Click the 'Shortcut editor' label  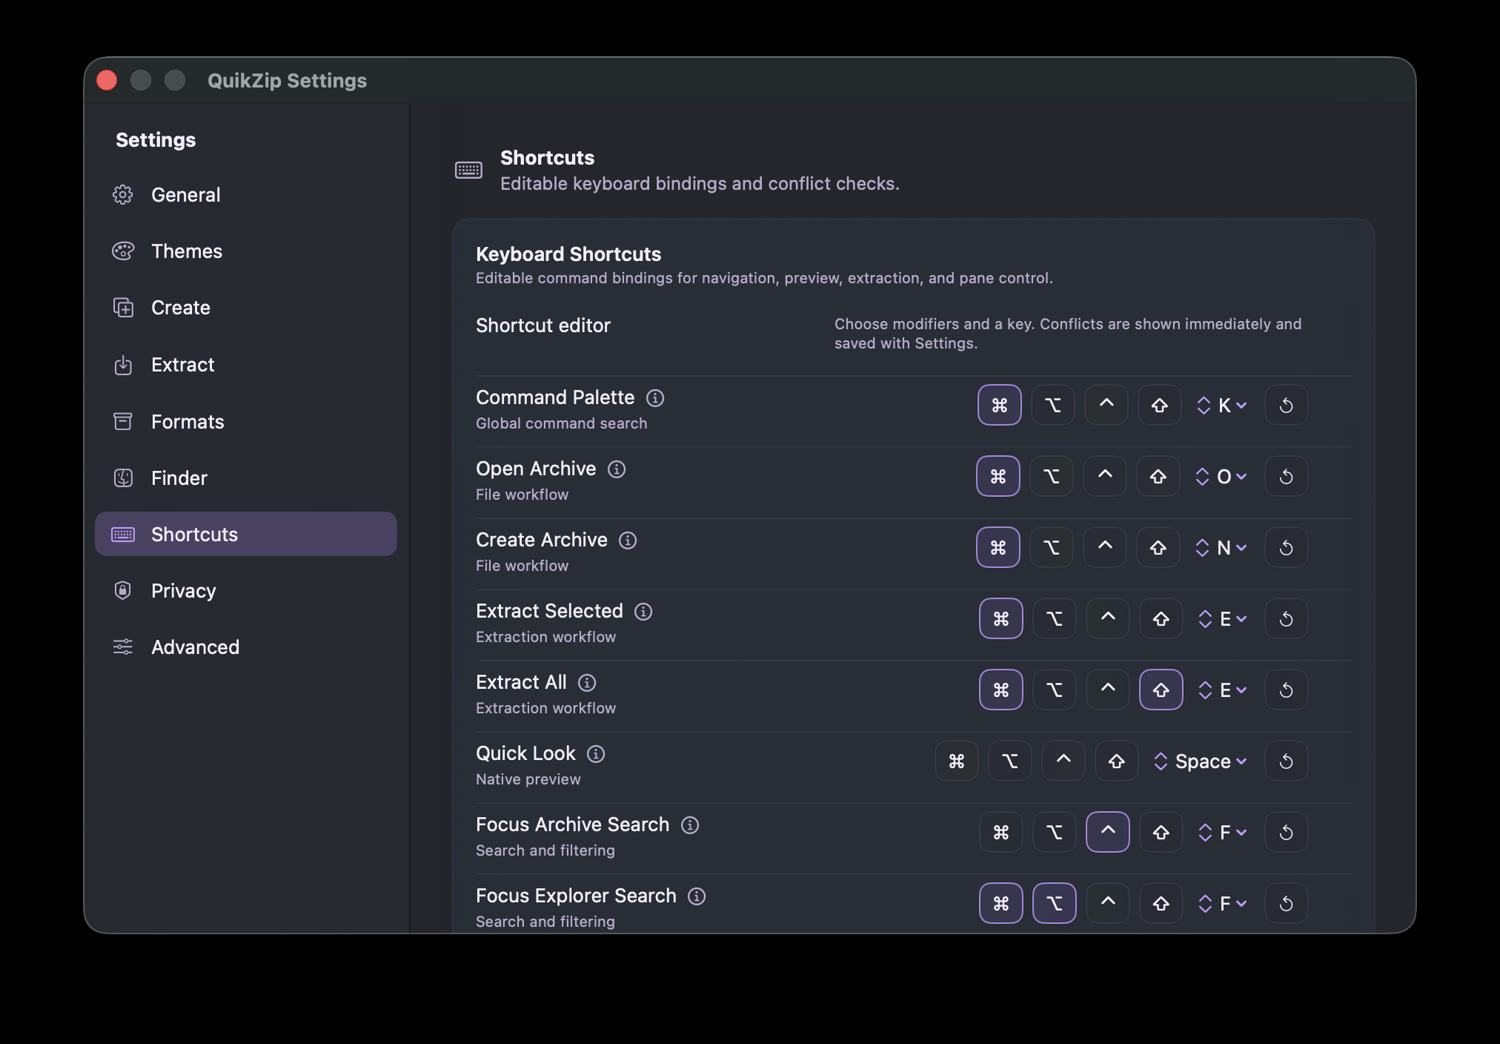(543, 325)
